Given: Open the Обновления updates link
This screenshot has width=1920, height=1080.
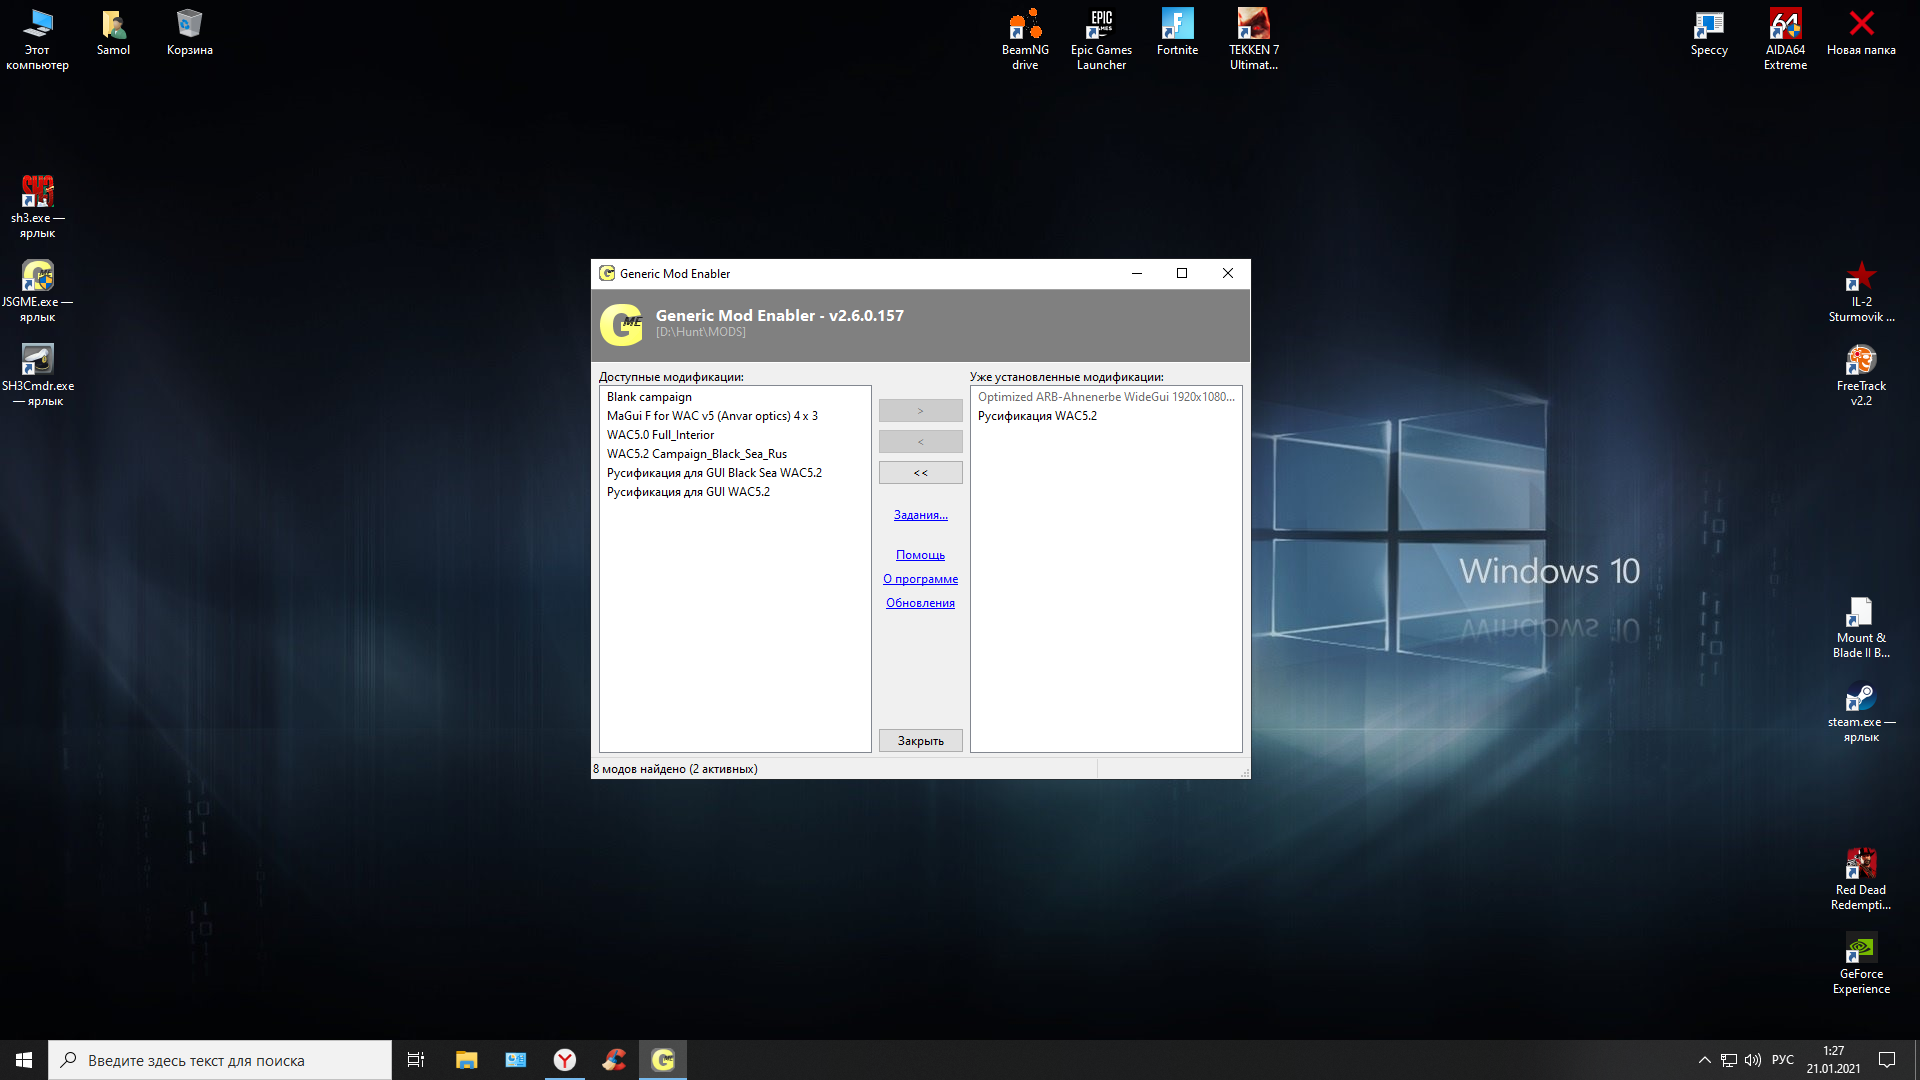Looking at the screenshot, I should [920, 603].
